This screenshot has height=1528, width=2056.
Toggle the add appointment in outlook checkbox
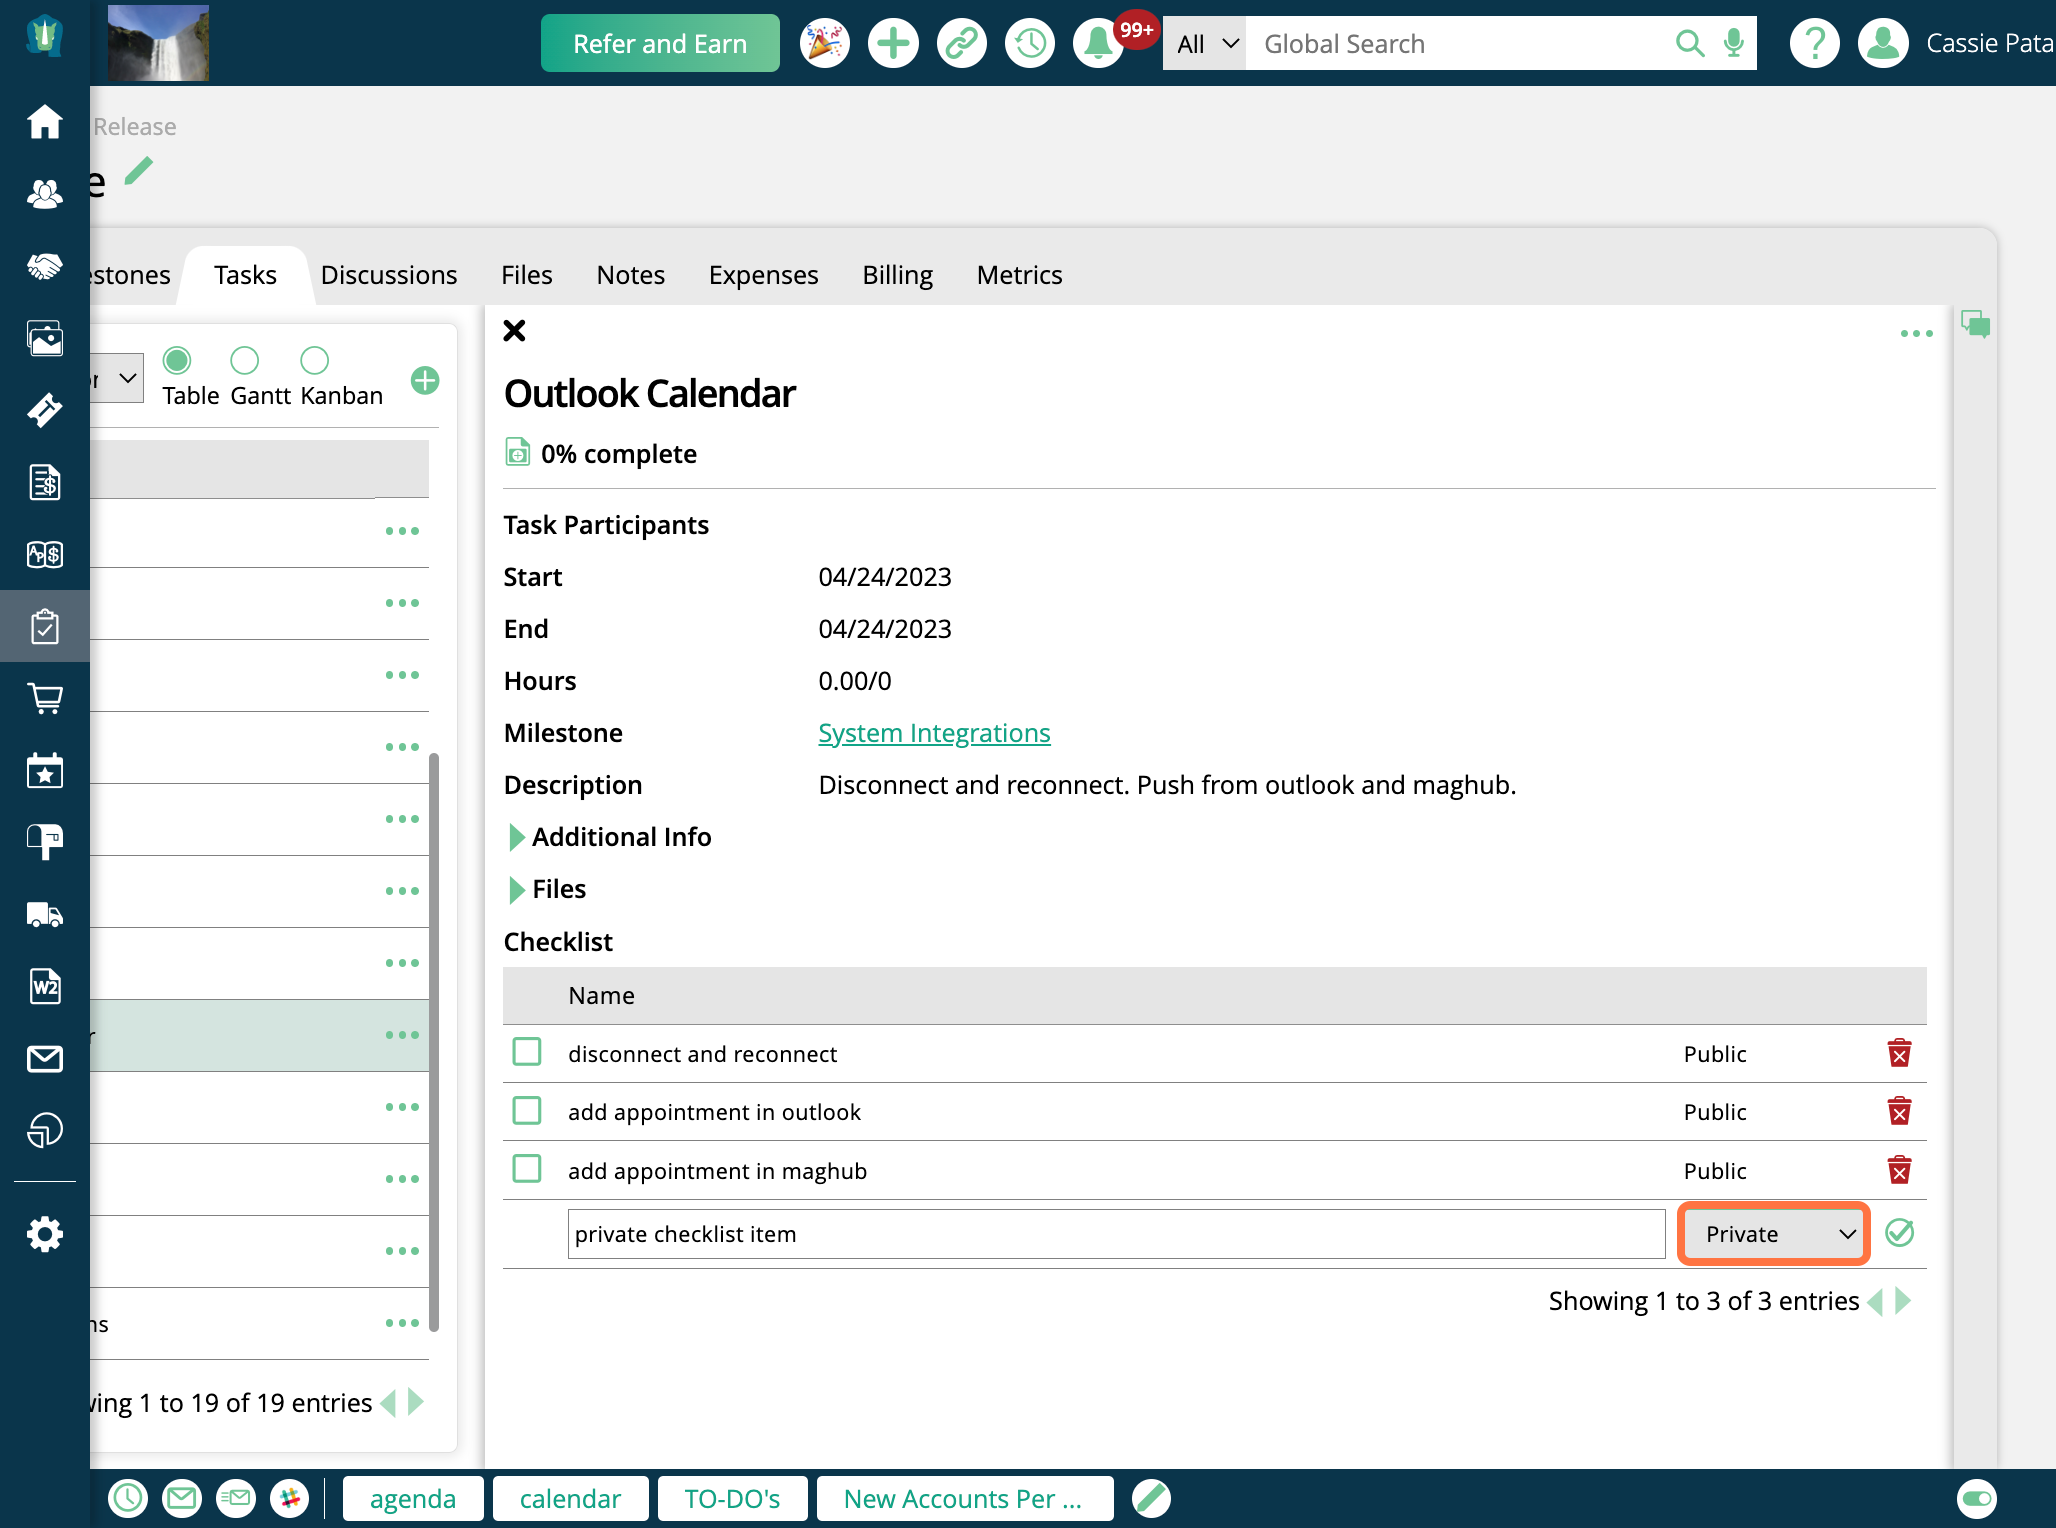528,1111
